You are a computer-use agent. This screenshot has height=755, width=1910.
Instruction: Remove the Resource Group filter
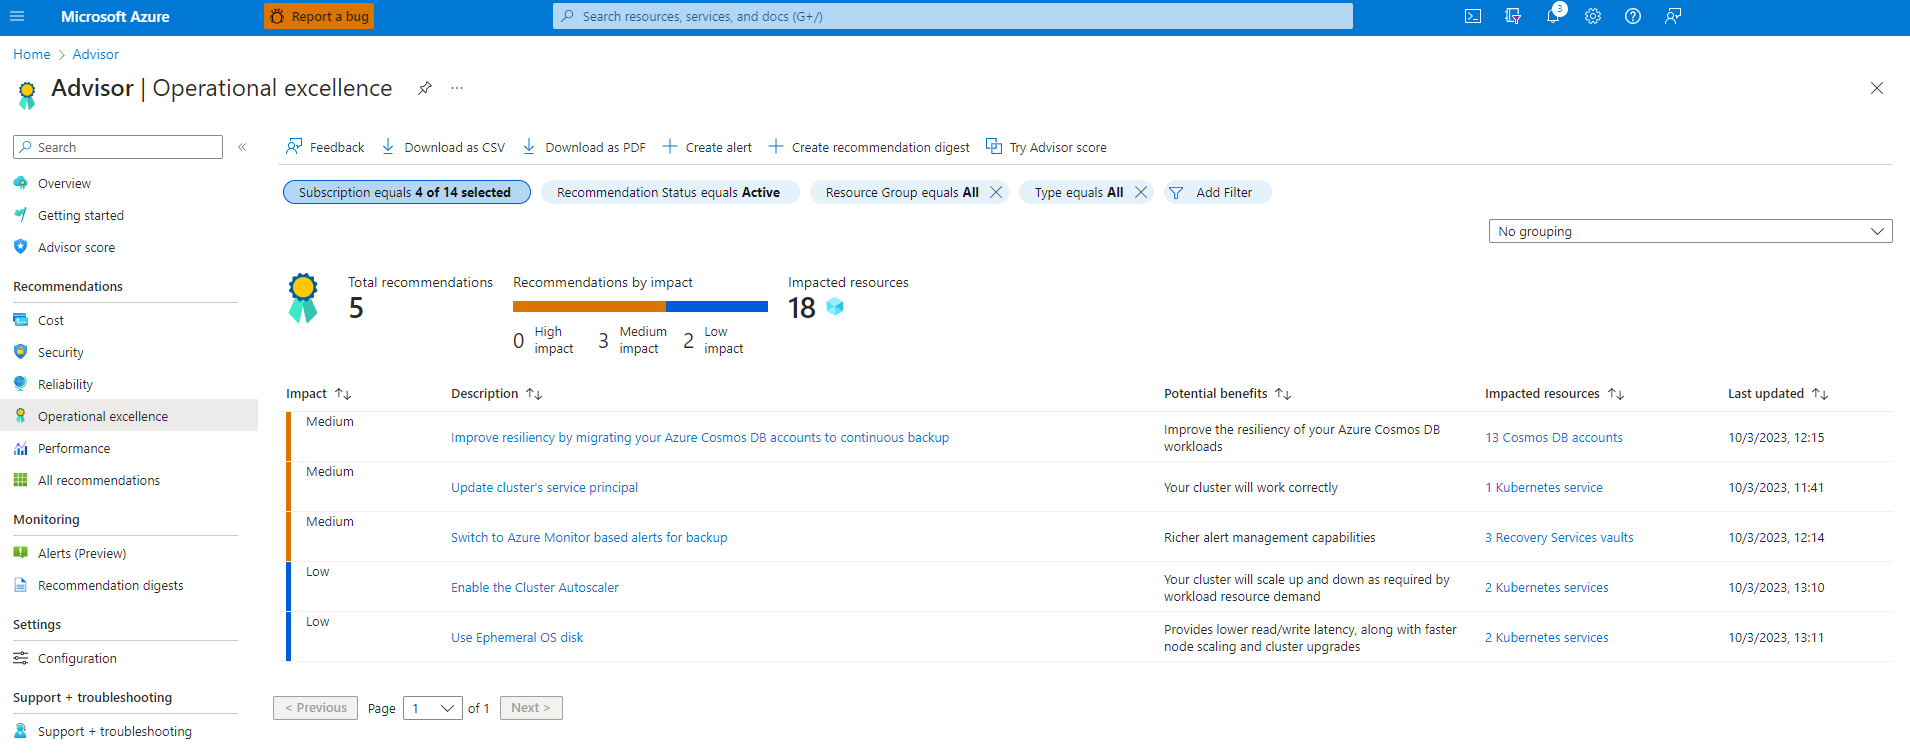[996, 192]
